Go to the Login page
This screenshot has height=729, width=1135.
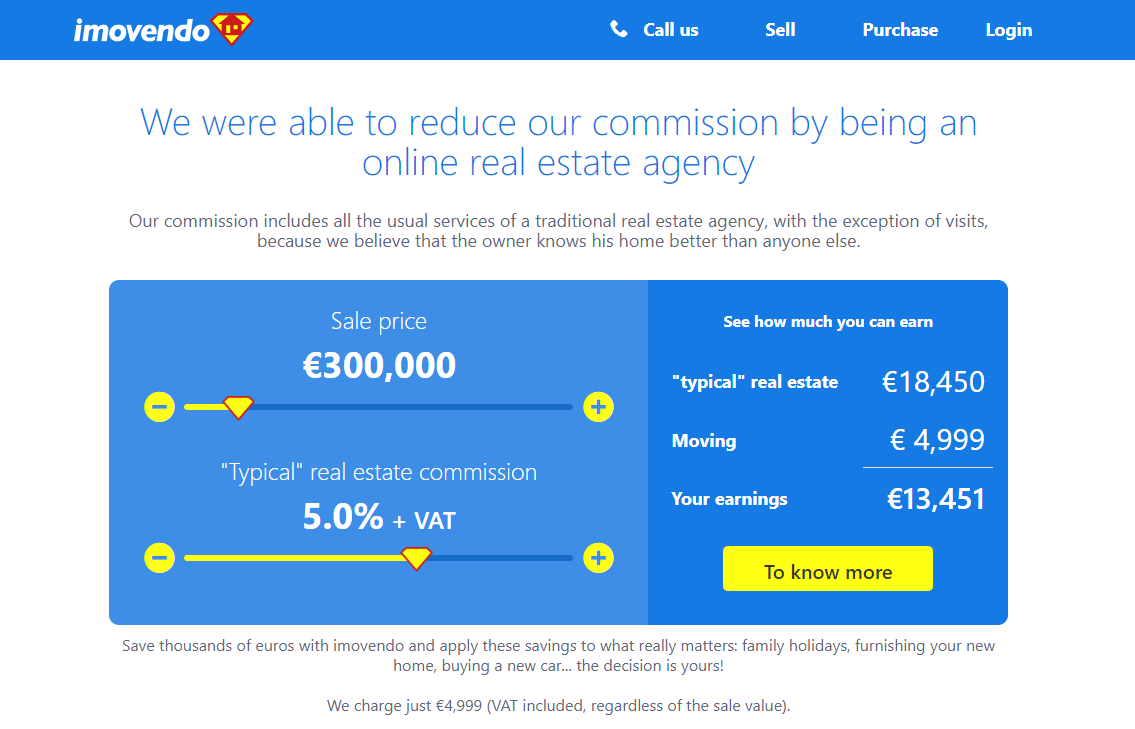tap(1008, 30)
